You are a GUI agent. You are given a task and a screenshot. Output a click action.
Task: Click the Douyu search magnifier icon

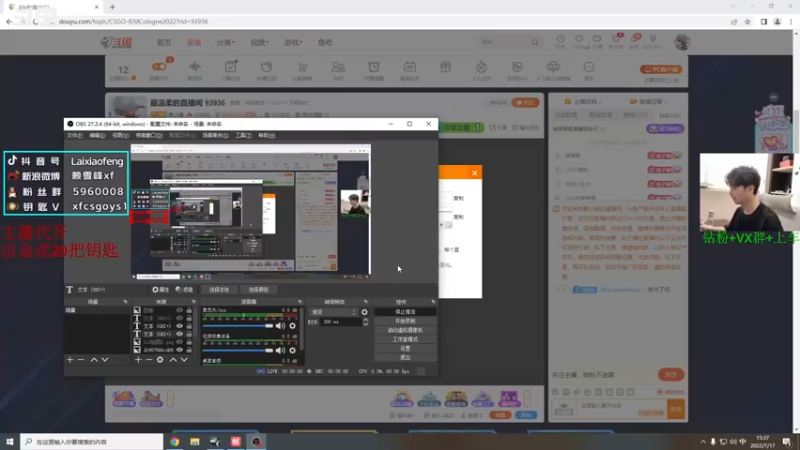535,42
